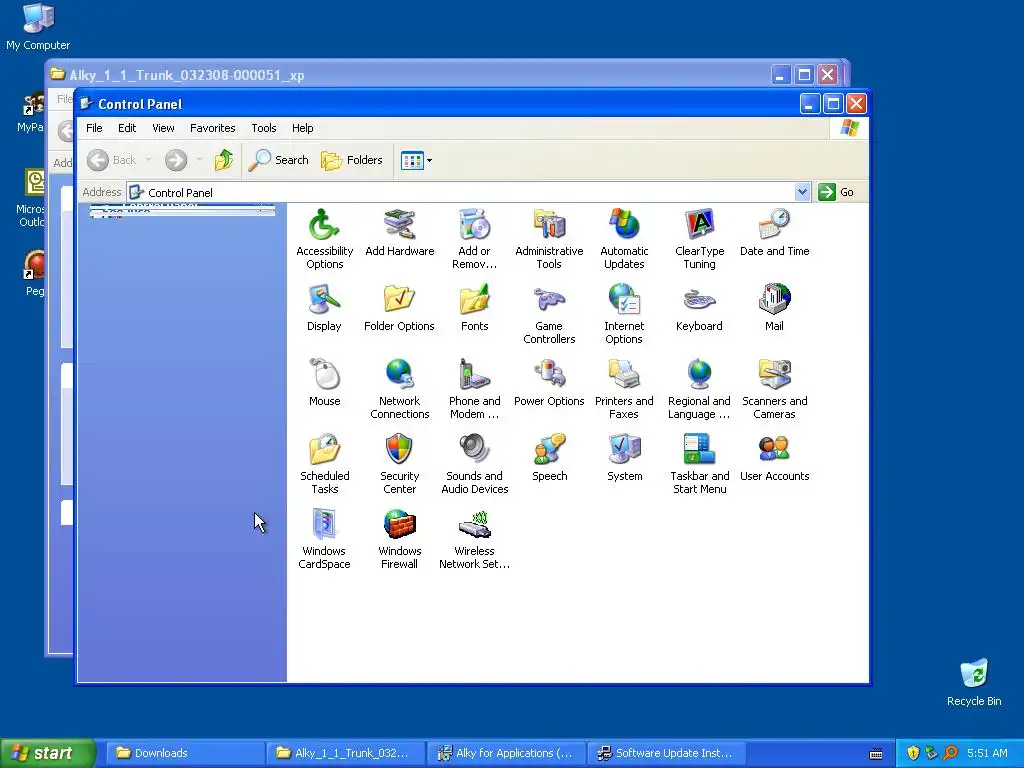The width and height of the screenshot is (1024, 768).
Task: Switch to Downloads taskbar window
Action: point(184,753)
